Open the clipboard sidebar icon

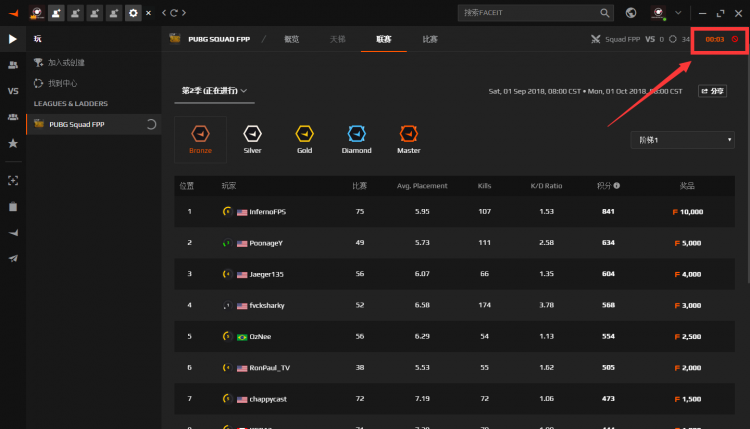[x=13, y=207]
